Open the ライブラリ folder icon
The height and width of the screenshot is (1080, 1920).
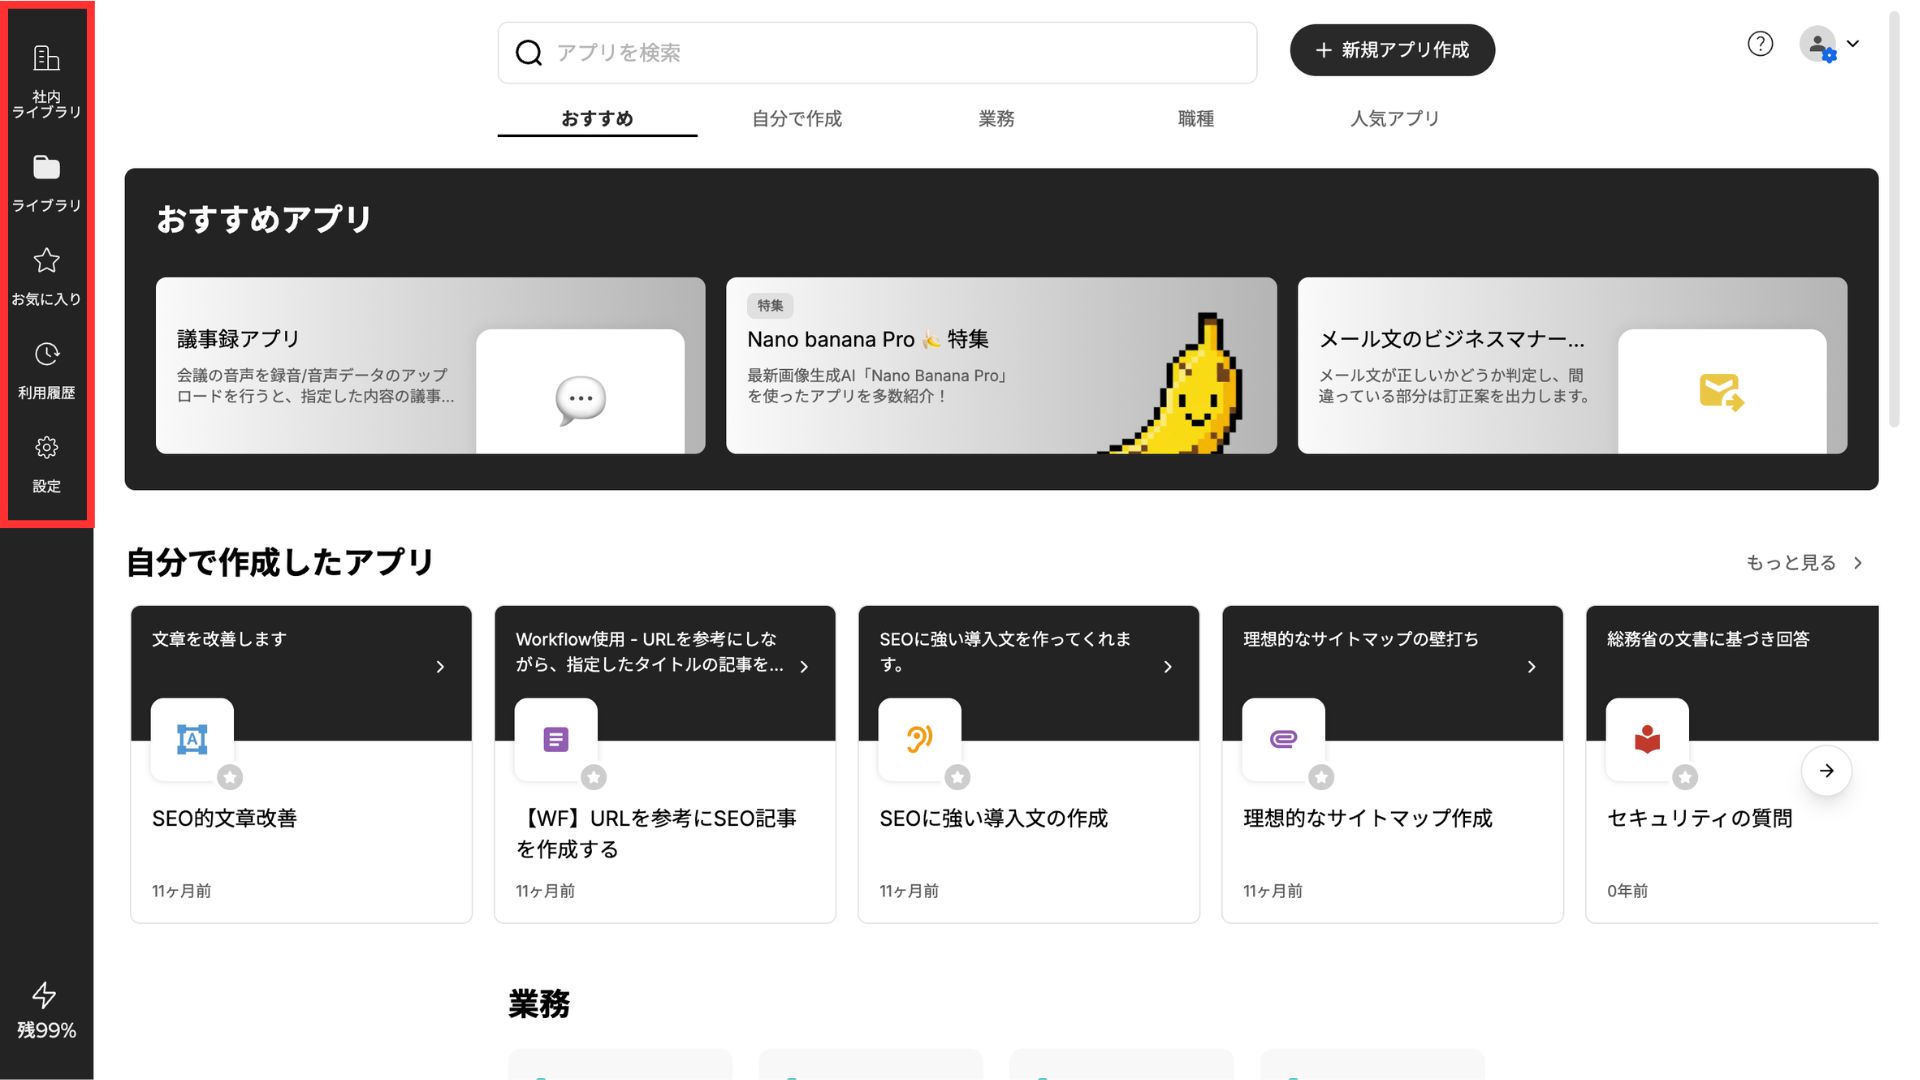46,168
